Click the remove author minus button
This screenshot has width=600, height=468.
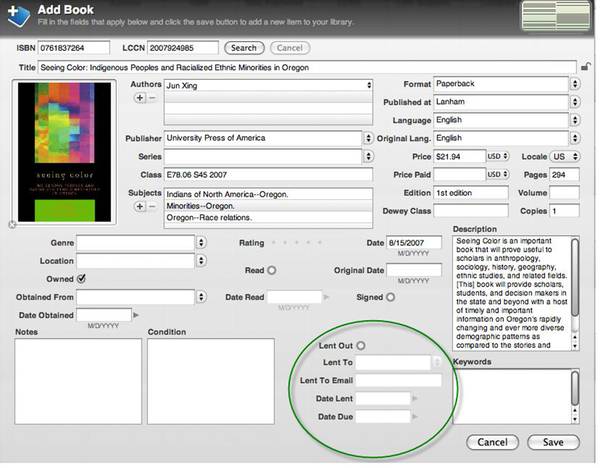(x=151, y=98)
